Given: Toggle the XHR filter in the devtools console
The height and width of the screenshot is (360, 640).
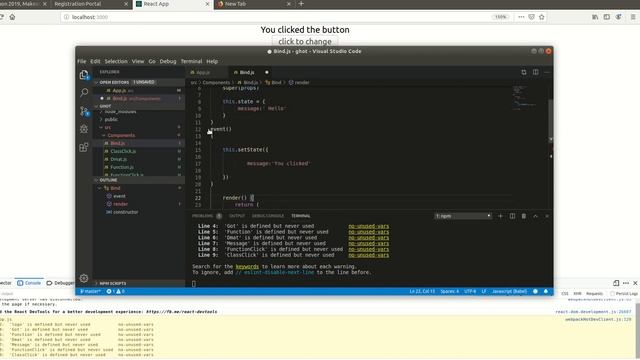Looking at the screenshot, I should click(578, 293).
